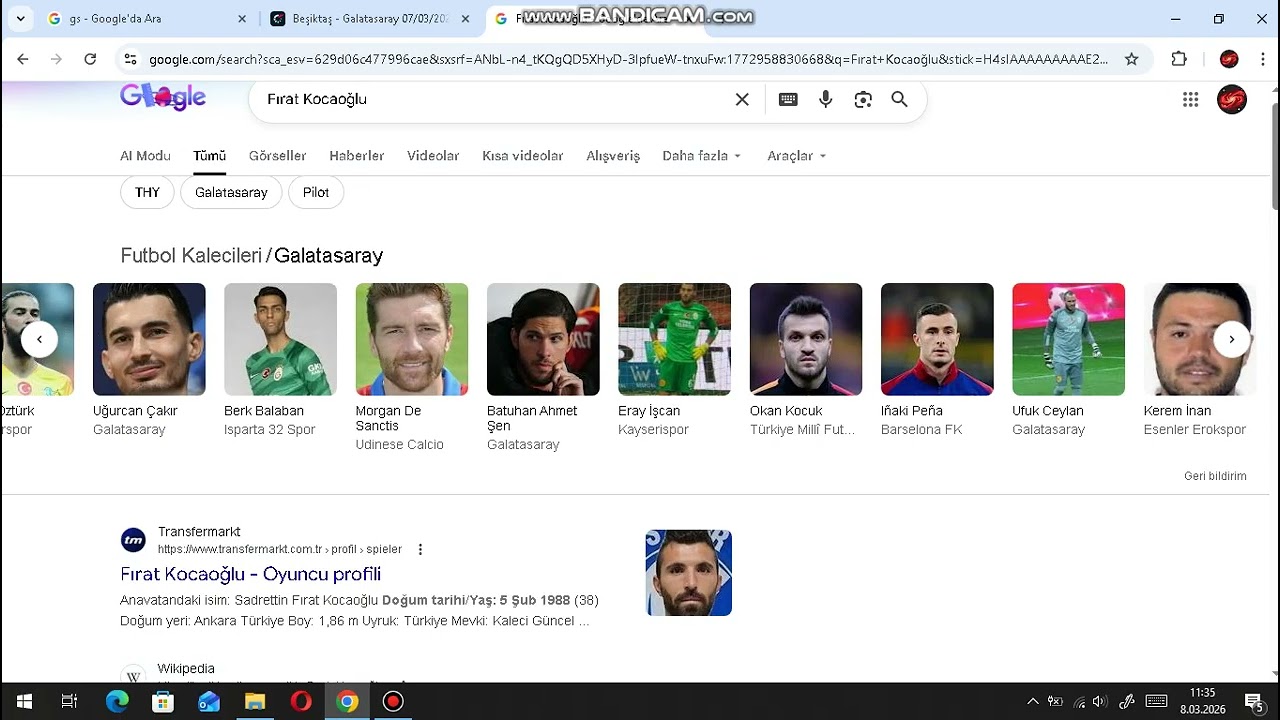Select the Galatasaray filter chip

(x=231, y=192)
